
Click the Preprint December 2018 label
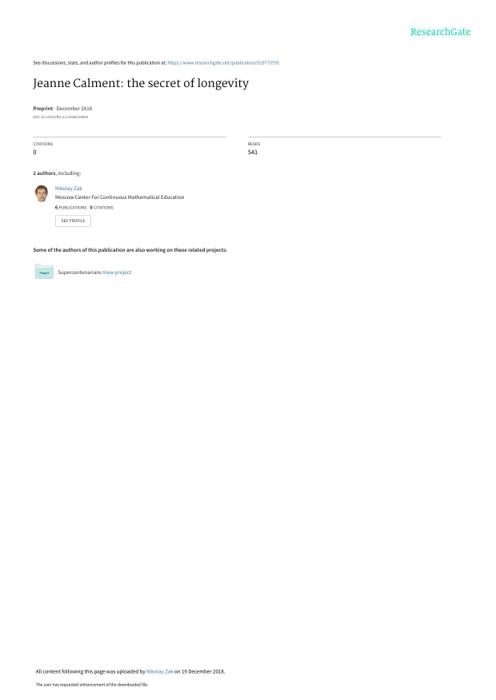[63, 108]
